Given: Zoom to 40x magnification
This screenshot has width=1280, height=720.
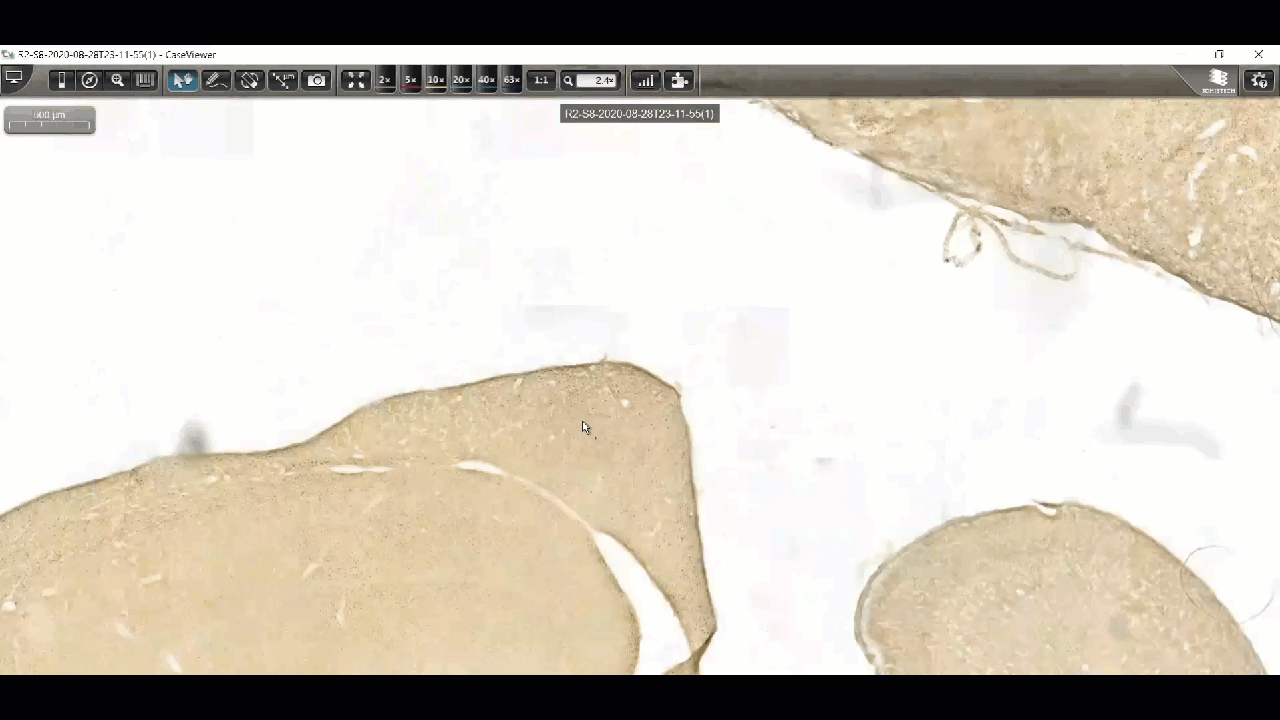Looking at the screenshot, I should point(486,80).
